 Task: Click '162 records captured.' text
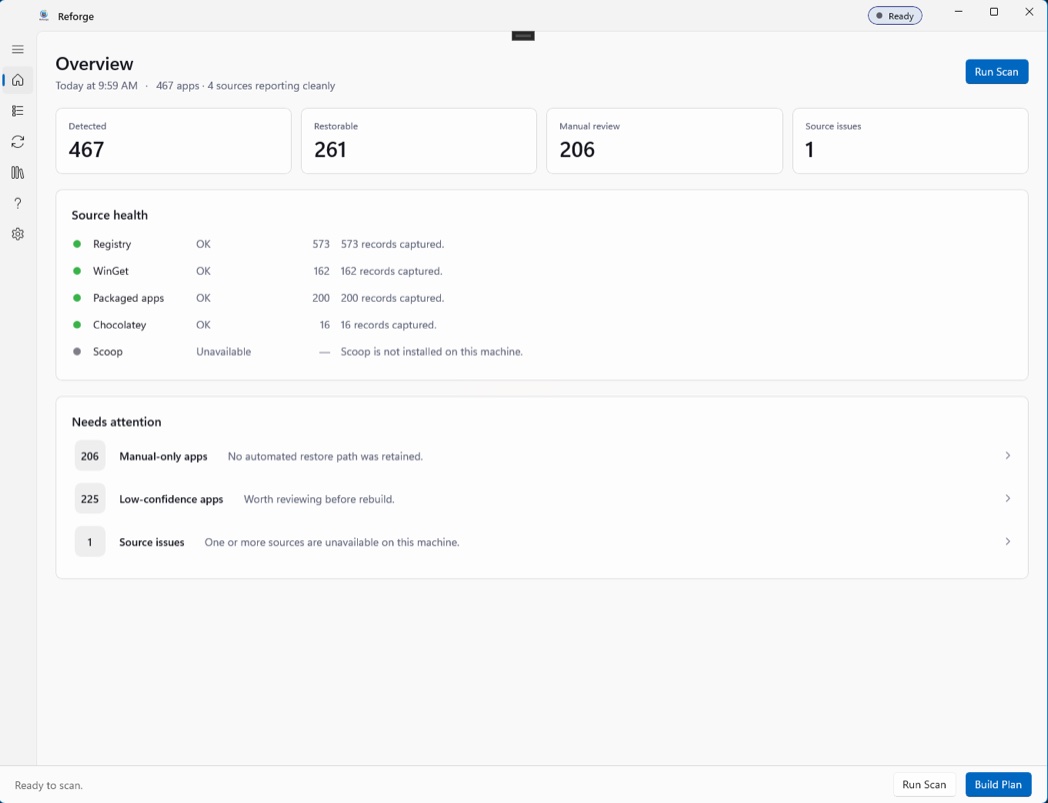tap(392, 271)
